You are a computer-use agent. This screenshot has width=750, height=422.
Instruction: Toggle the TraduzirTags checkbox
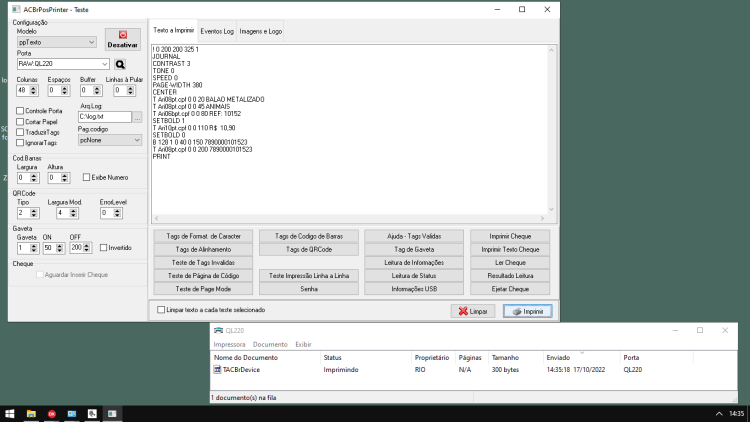point(20,132)
